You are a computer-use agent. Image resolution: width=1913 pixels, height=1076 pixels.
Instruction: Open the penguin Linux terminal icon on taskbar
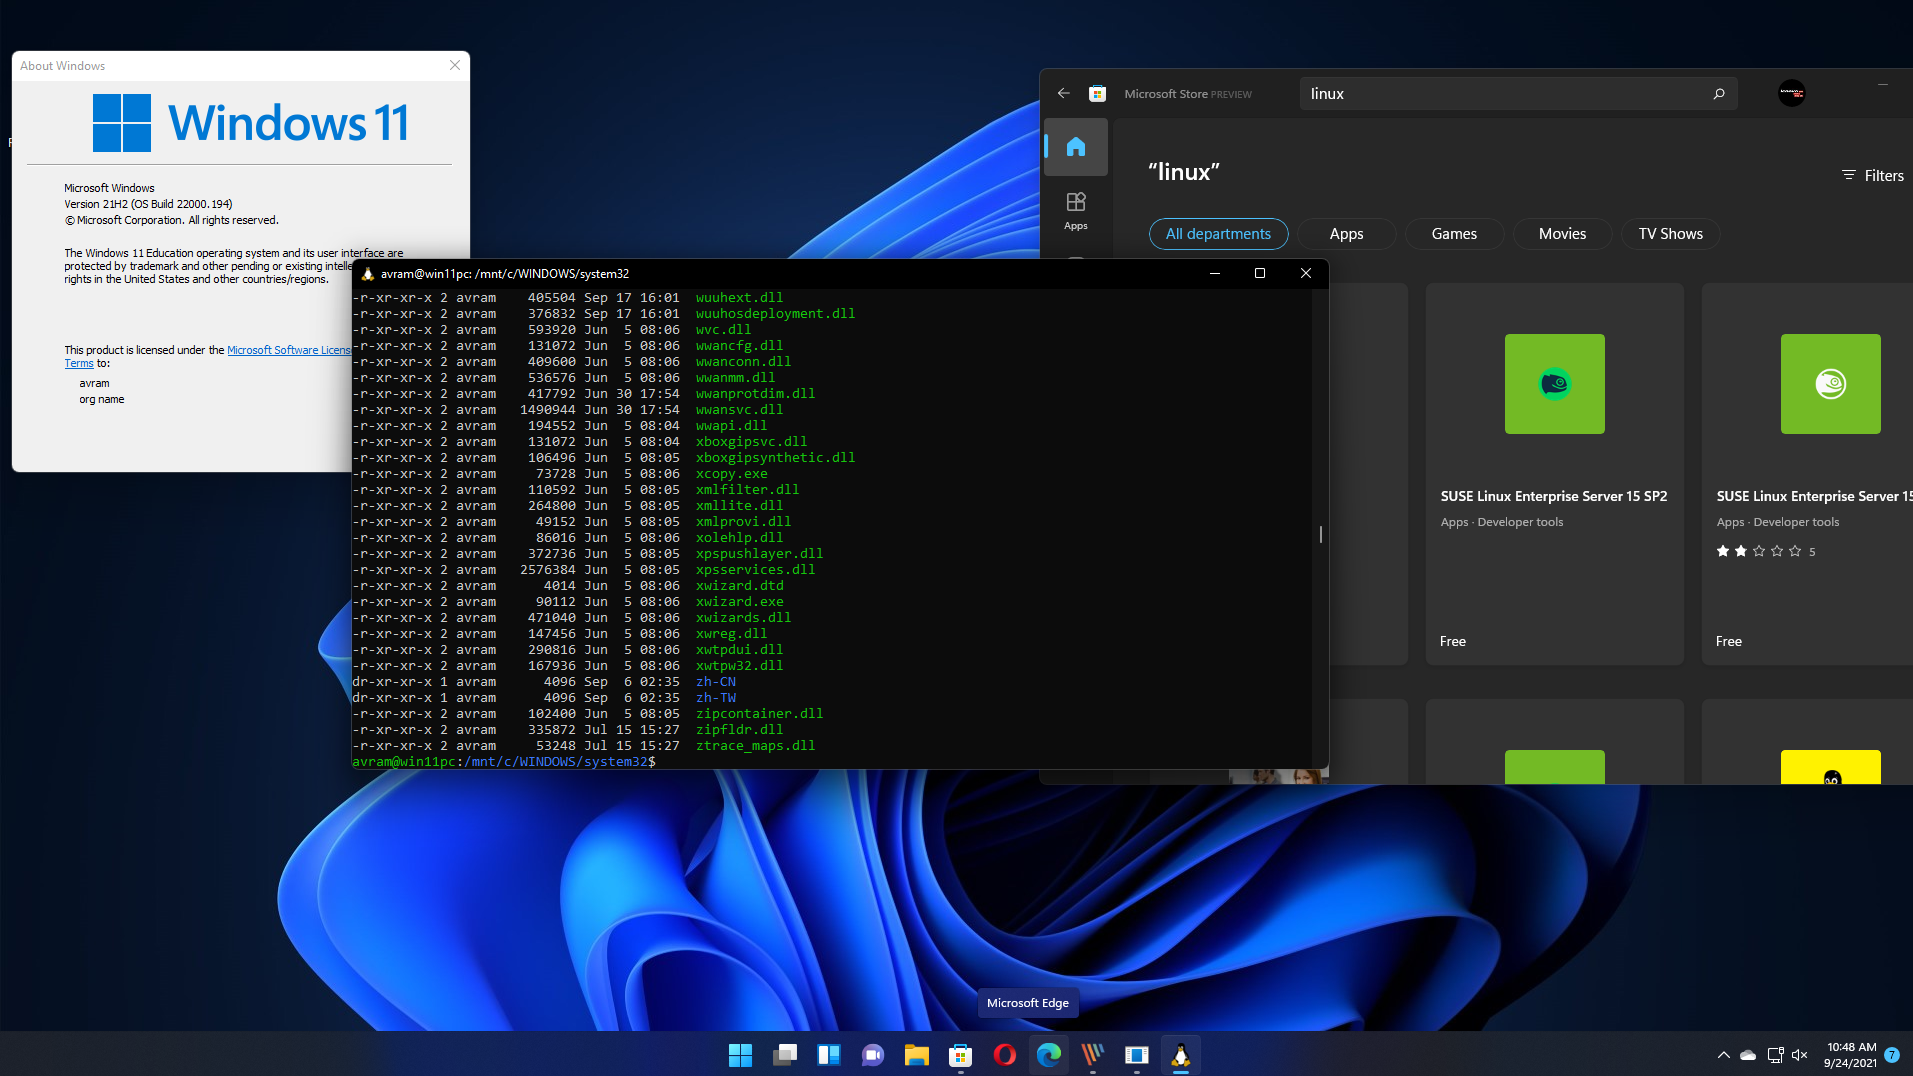[1180, 1054]
